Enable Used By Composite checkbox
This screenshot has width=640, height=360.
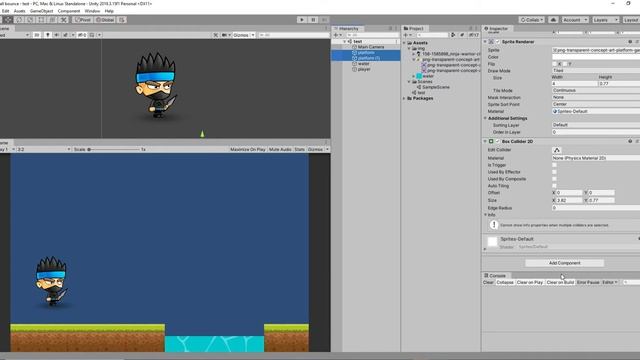(554, 179)
